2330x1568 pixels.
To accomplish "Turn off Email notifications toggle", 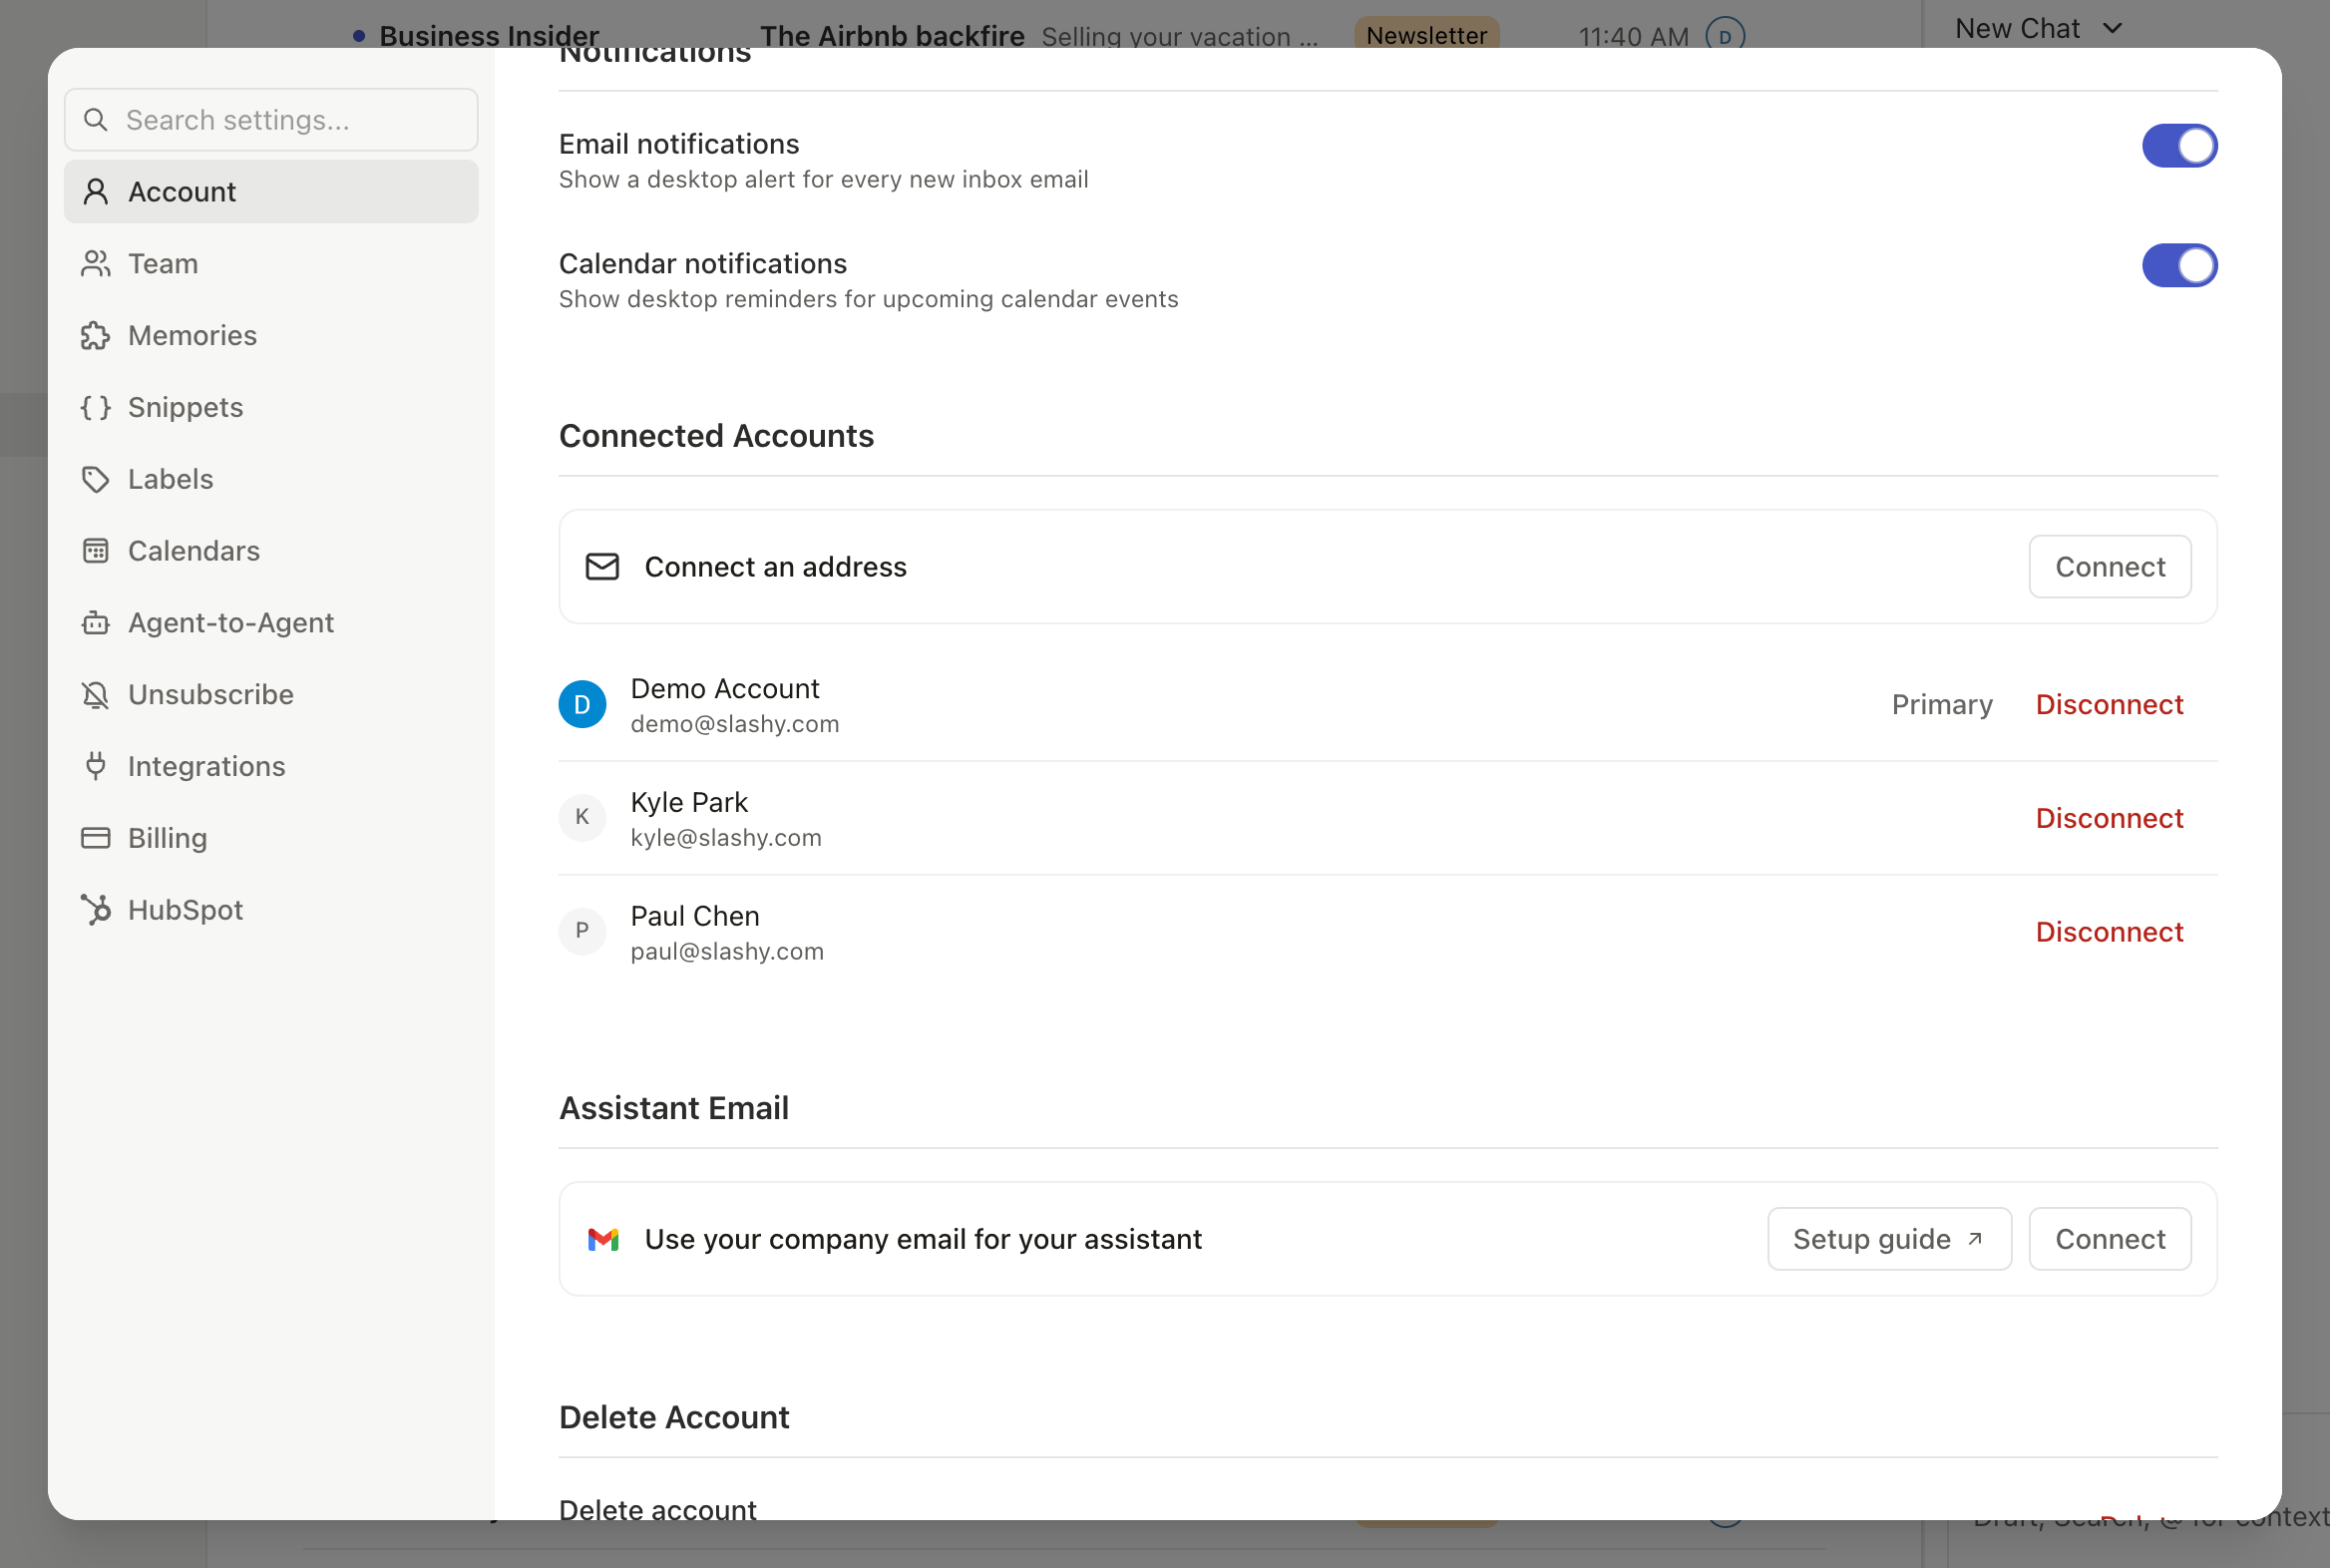I will tap(2180, 146).
